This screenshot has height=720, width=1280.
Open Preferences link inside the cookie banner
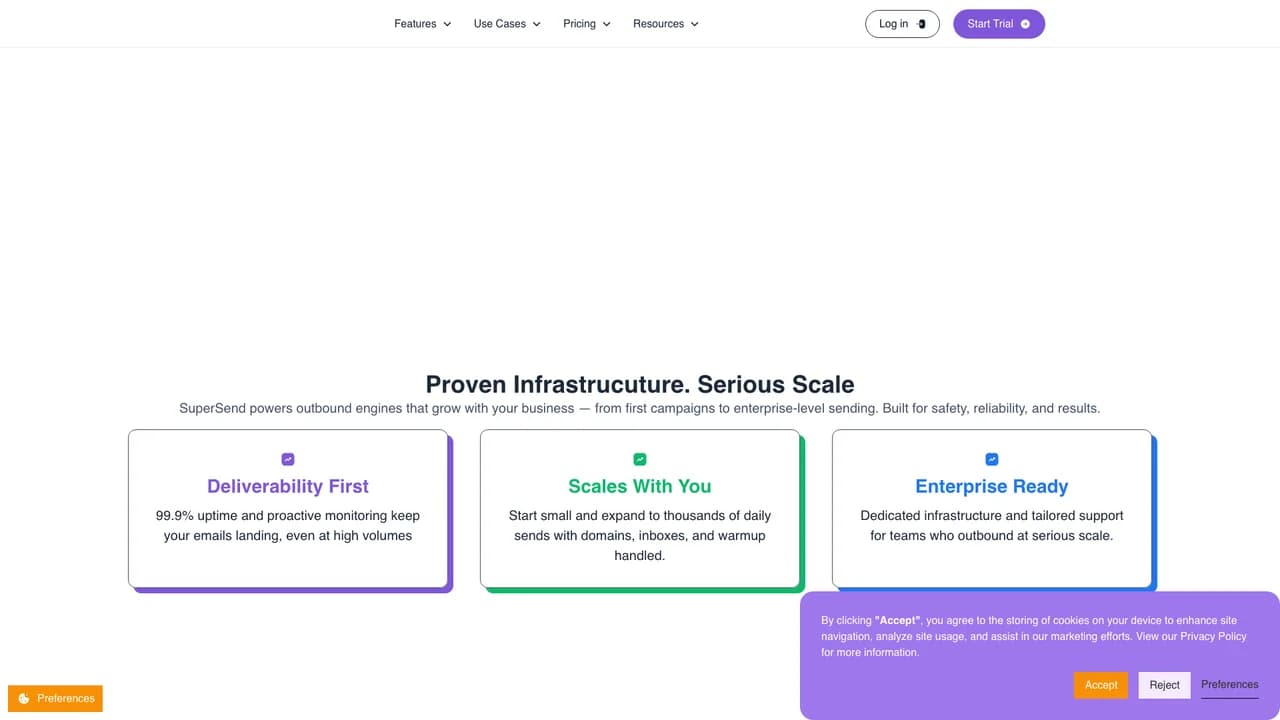click(1230, 685)
